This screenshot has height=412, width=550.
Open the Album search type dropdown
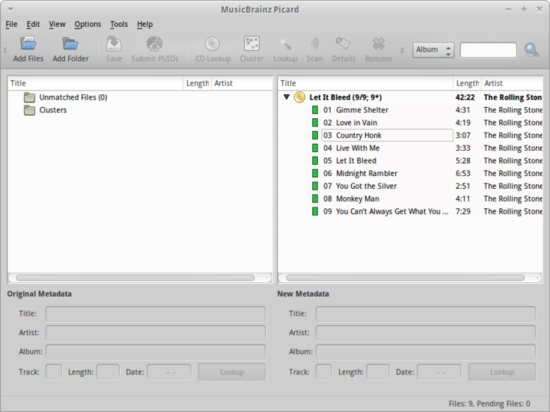tap(433, 50)
